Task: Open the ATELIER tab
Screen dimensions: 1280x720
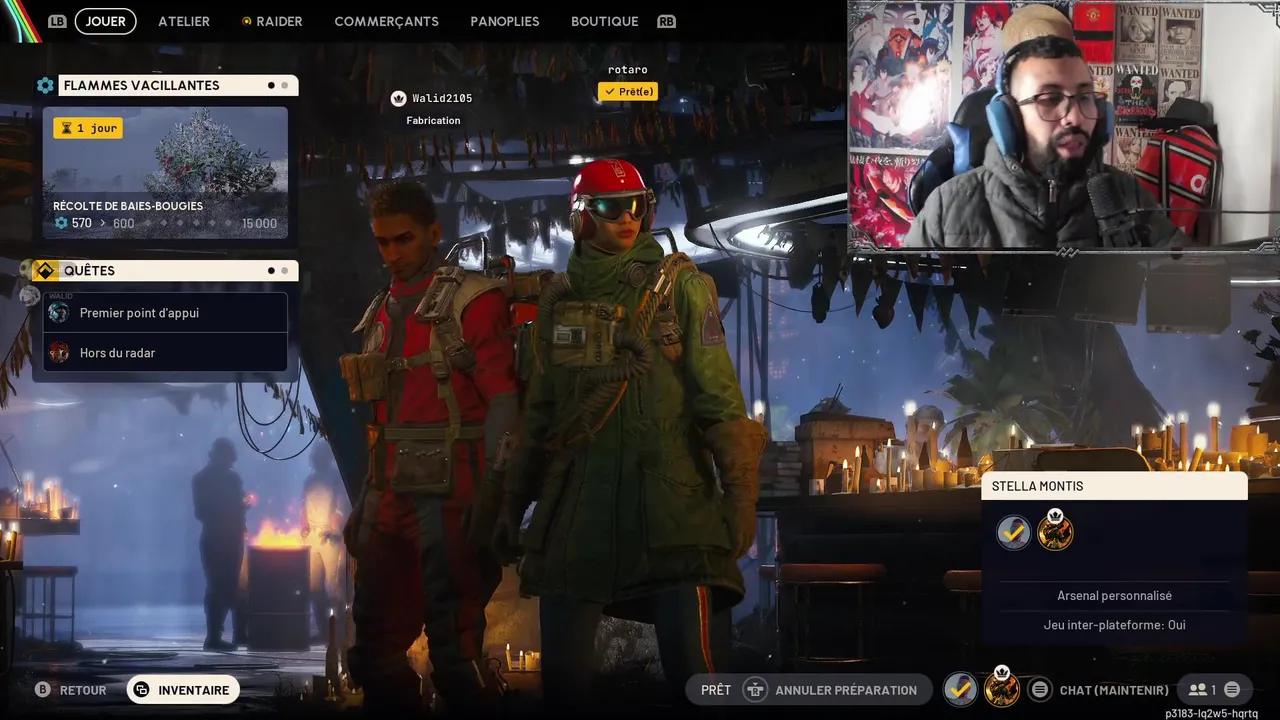Action: click(184, 21)
